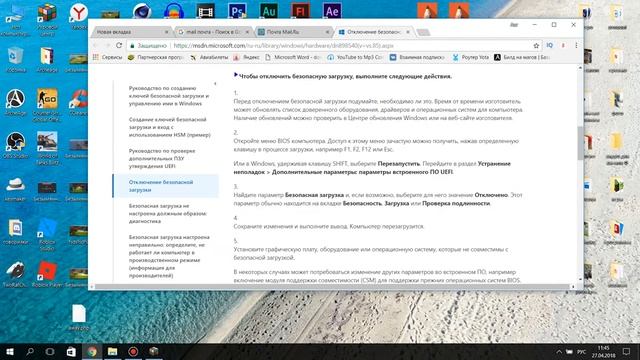Select the Yandex Browser desktop icon
Screen dimensions: 640x360
coord(78,16)
